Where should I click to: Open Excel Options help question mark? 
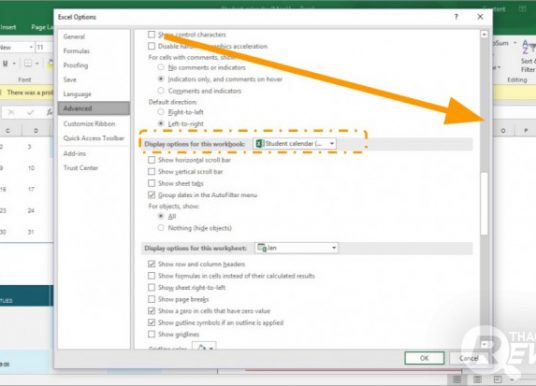[456, 17]
